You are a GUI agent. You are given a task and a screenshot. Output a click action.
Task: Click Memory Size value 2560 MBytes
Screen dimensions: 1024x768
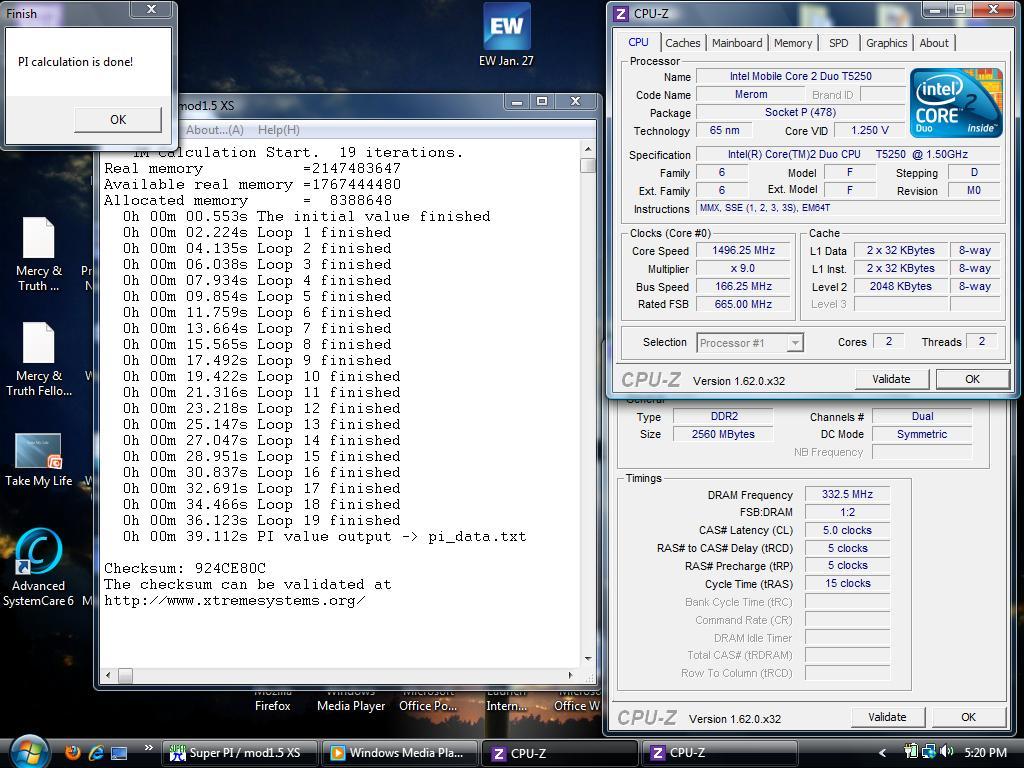tap(723, 434)
